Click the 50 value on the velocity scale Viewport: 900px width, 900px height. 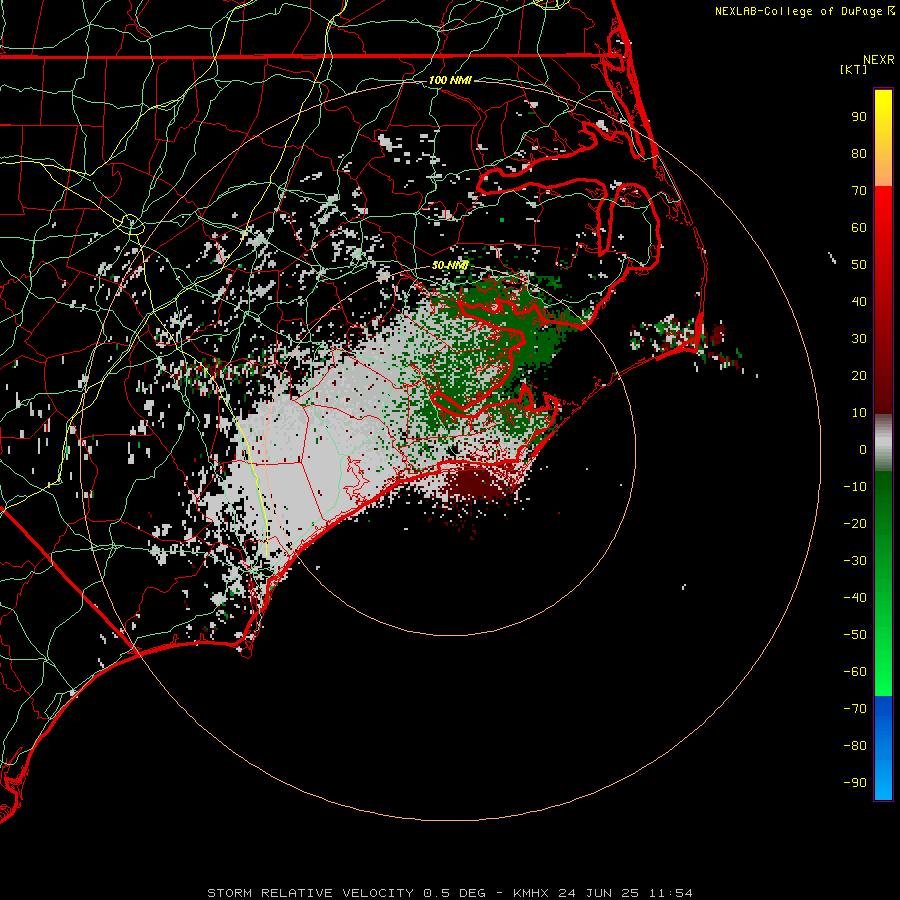(x=859, y=265)
